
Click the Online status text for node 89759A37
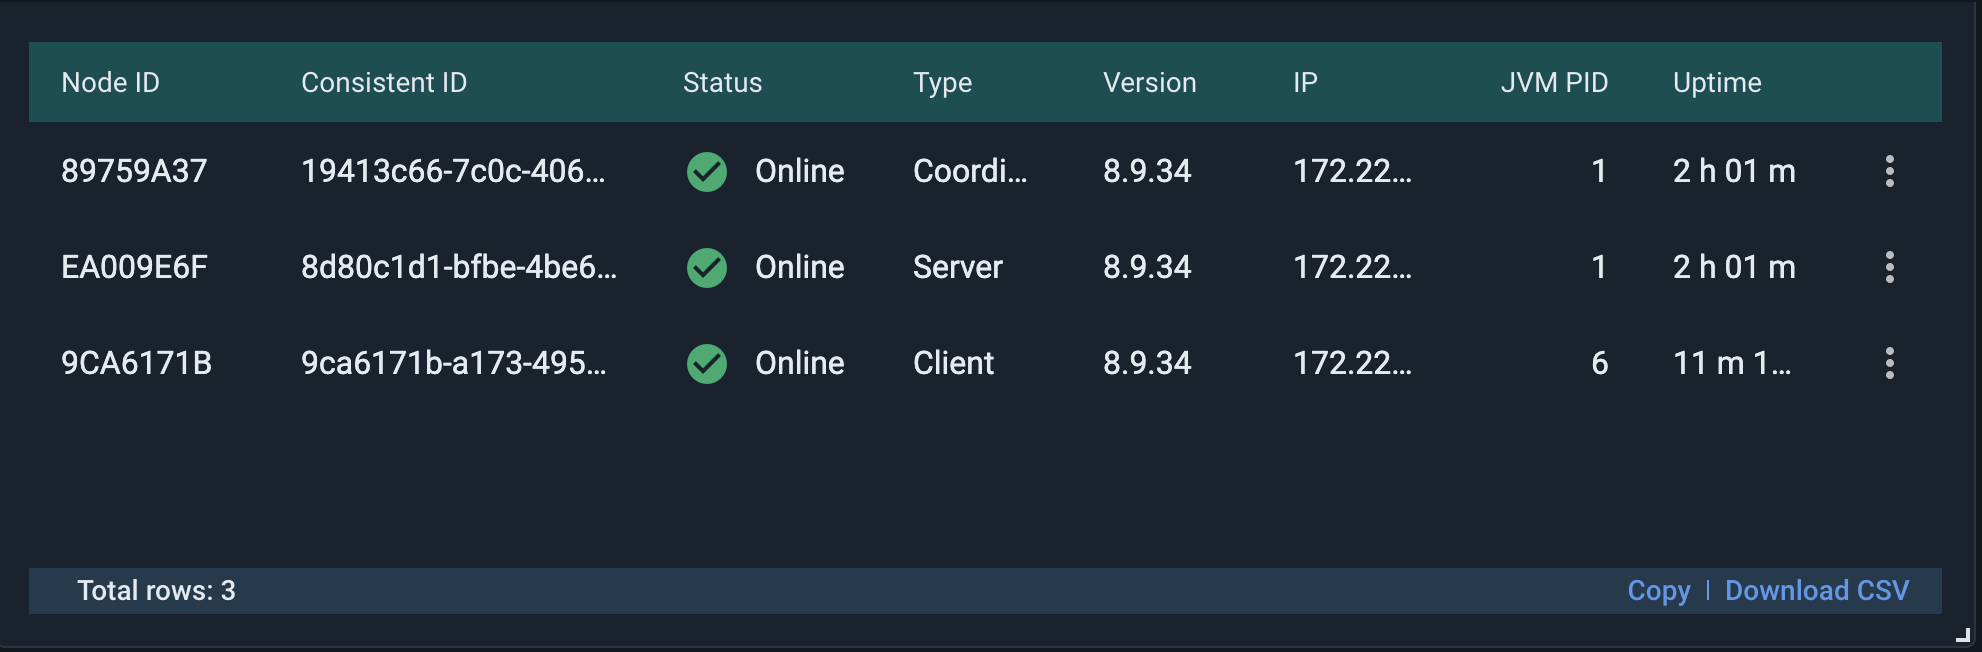tap(799, 171)
